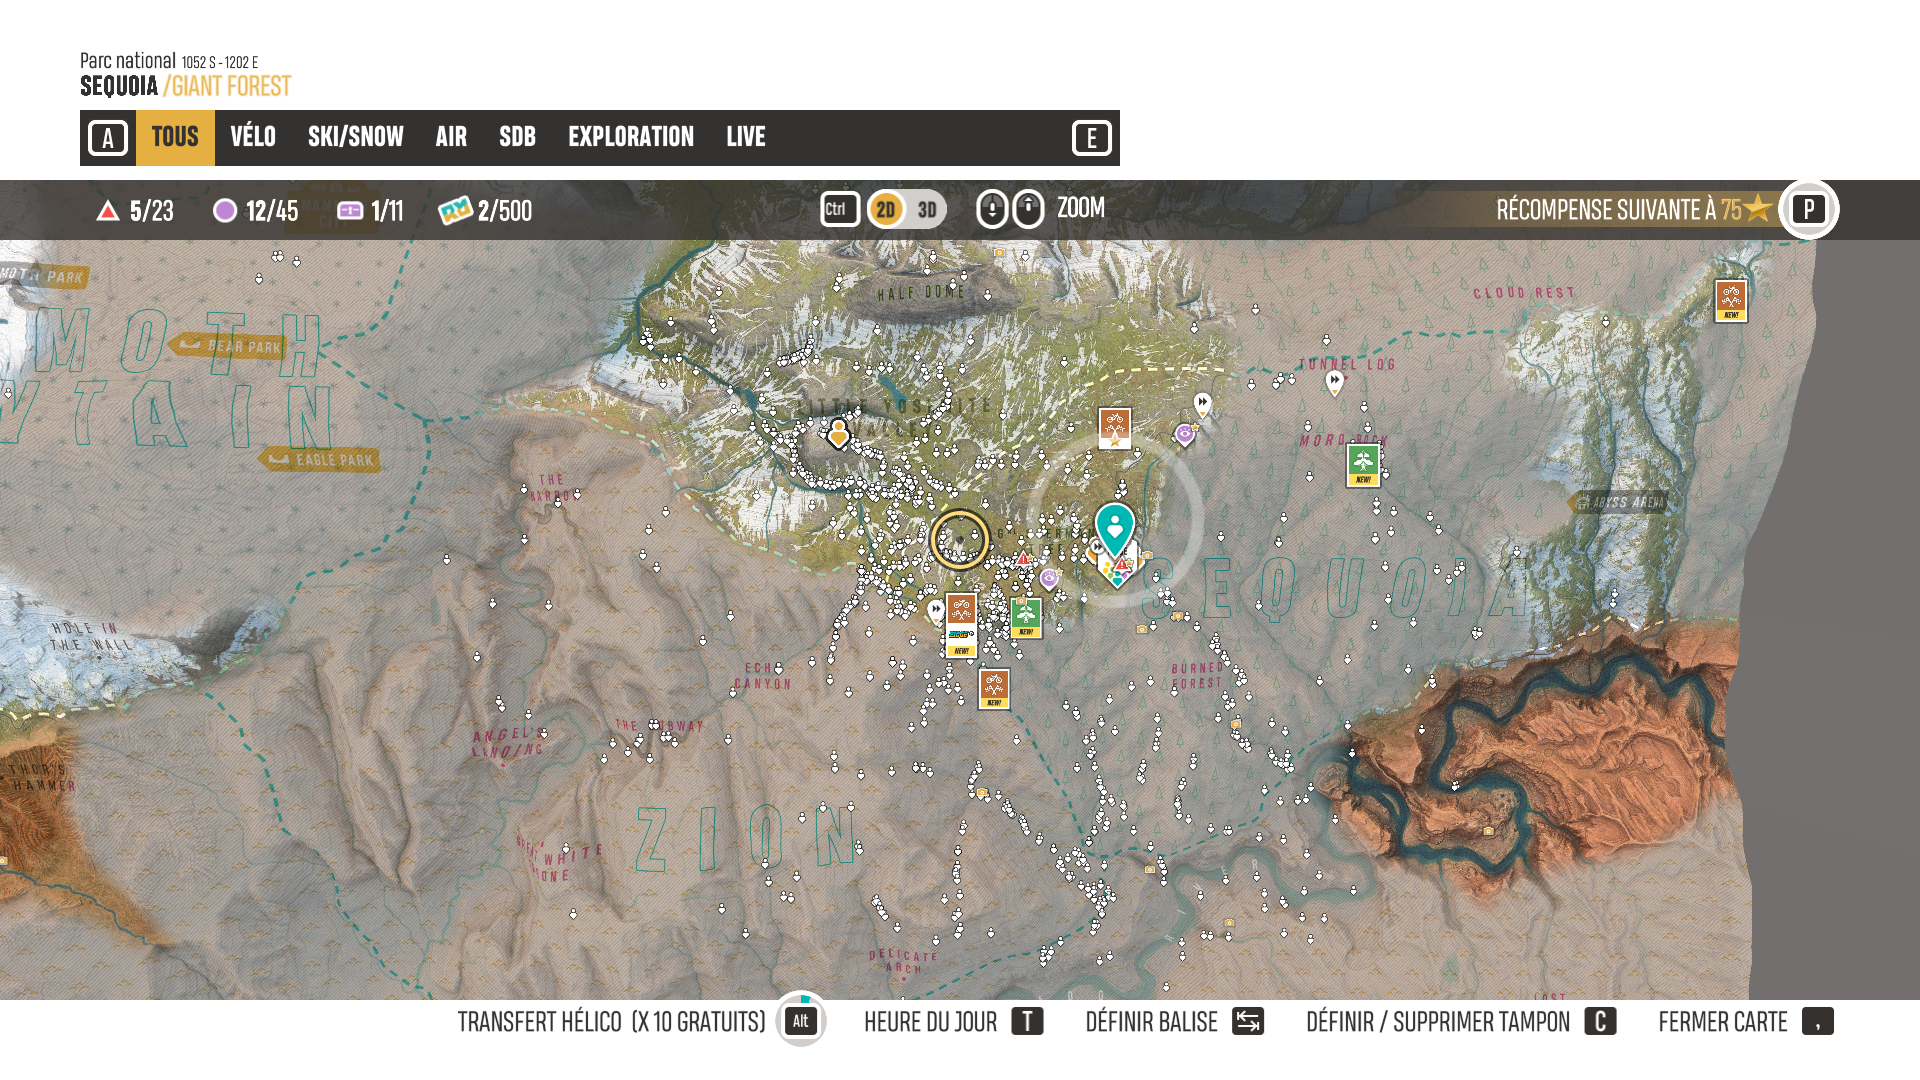Open next reward with P button

(x=1808, y=209)
